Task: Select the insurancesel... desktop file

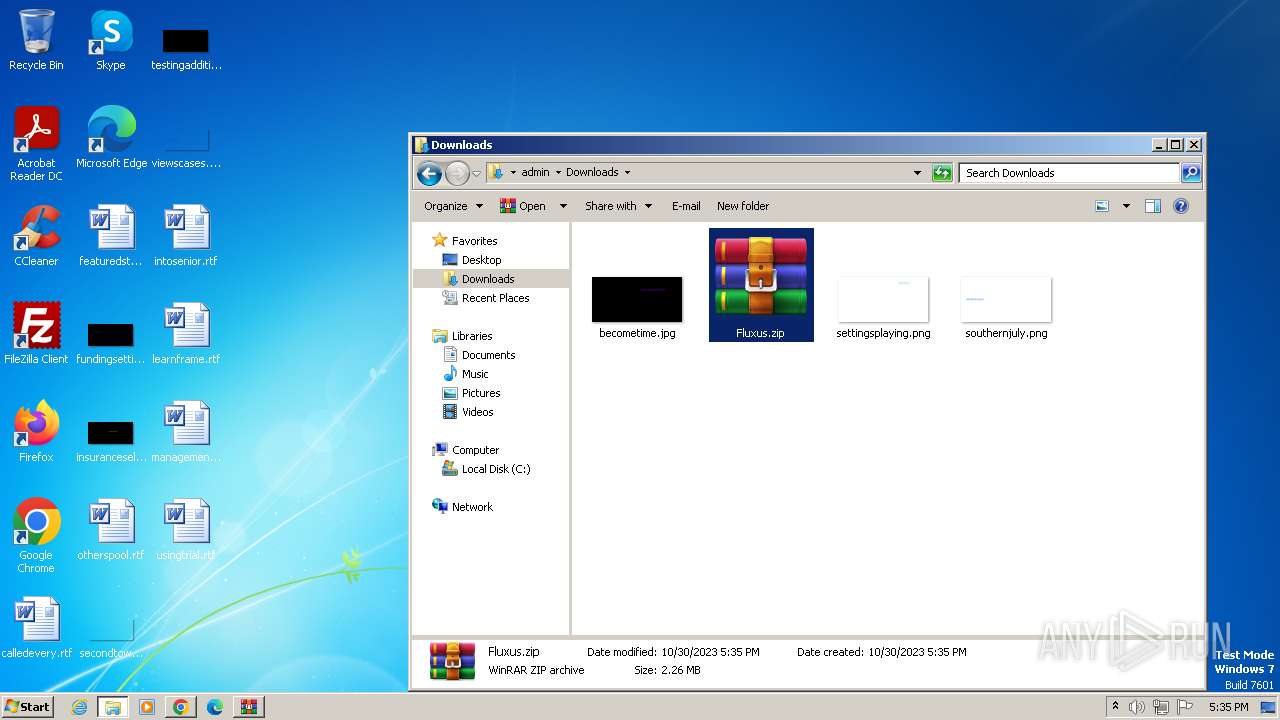Action: pyautogui.click(x=111, y=440)
